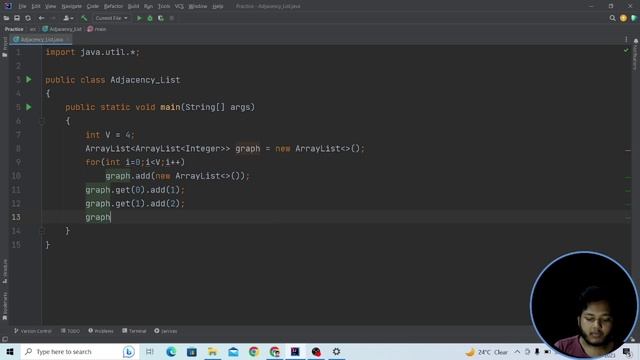Run with coverage icon in toolbar
This screenshot has height=360, width=640.
(x=161, y=18)
